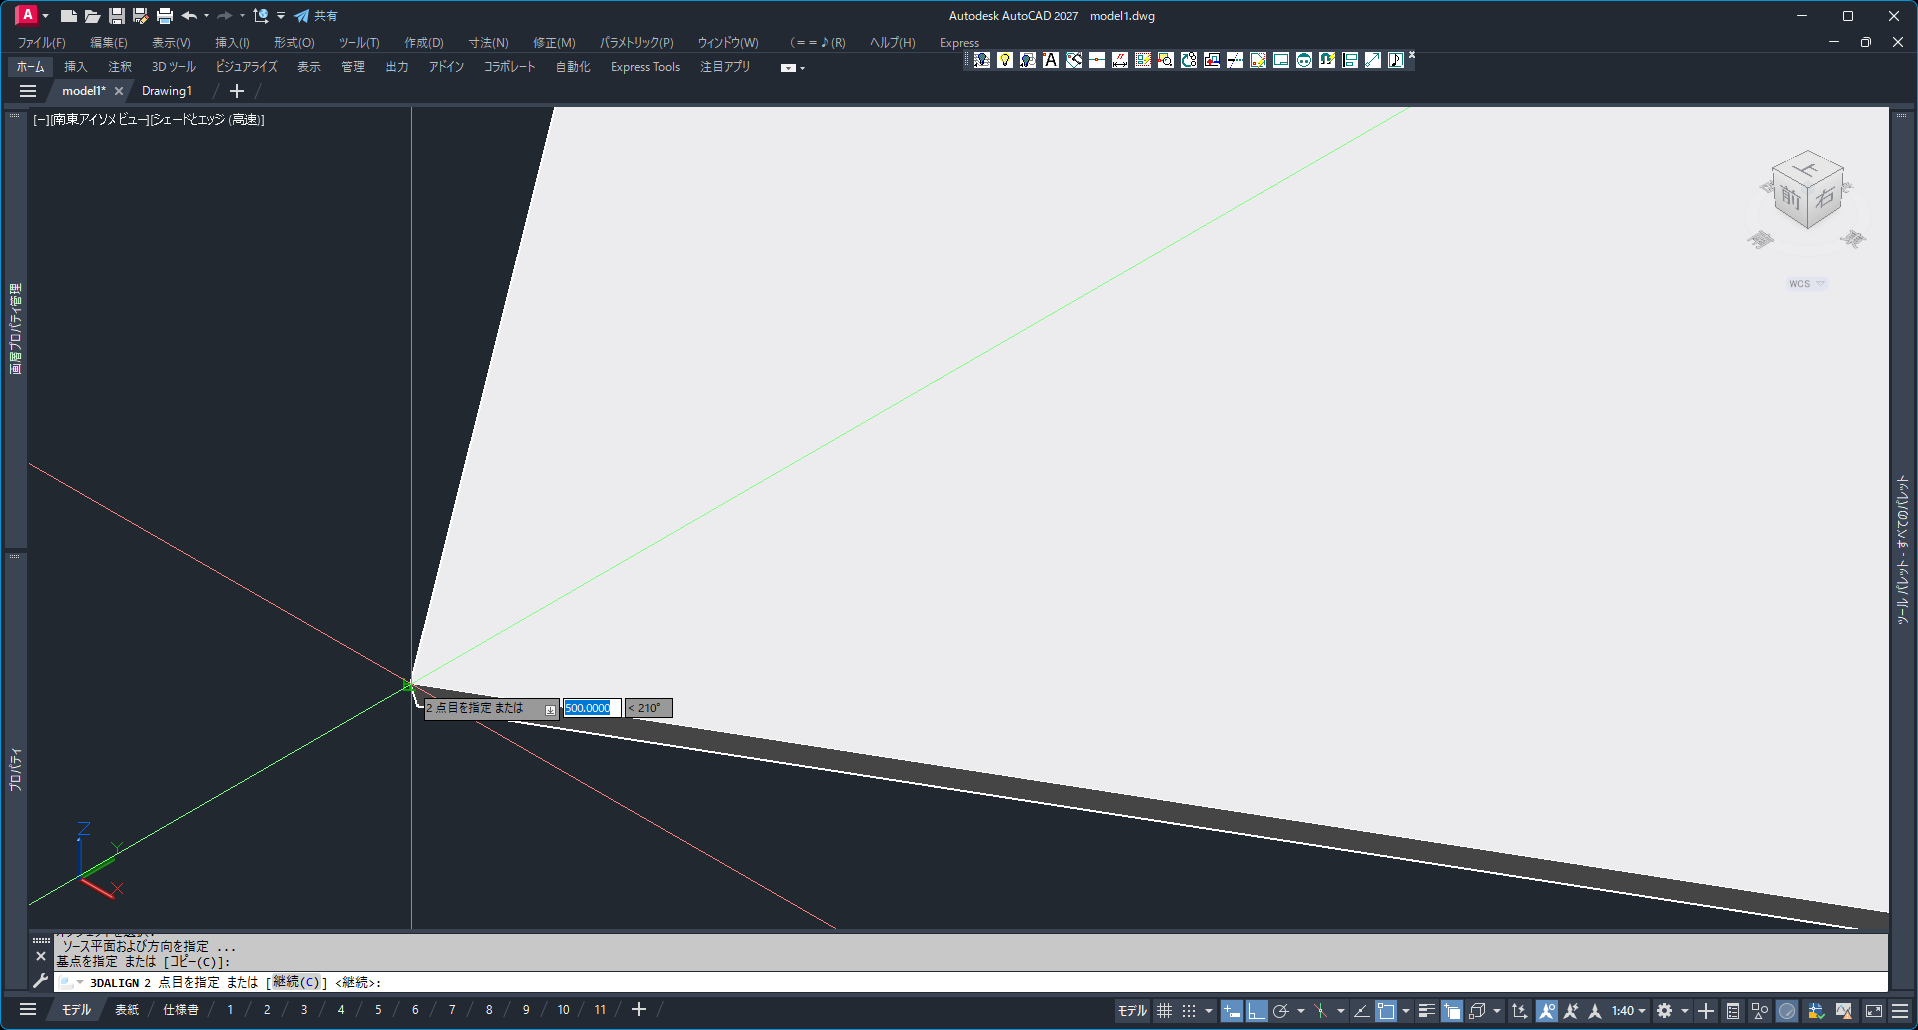Open the undo history dropdown arrow

206,16
